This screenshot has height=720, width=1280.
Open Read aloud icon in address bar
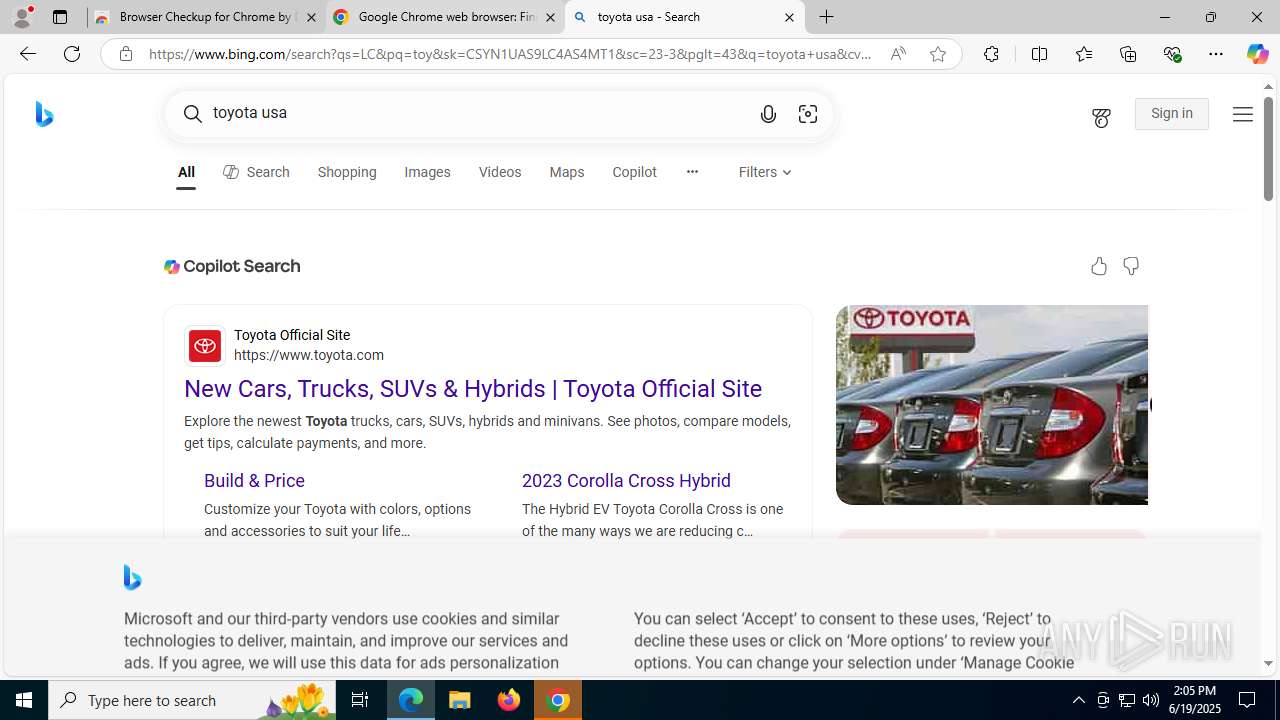point(898,54)
